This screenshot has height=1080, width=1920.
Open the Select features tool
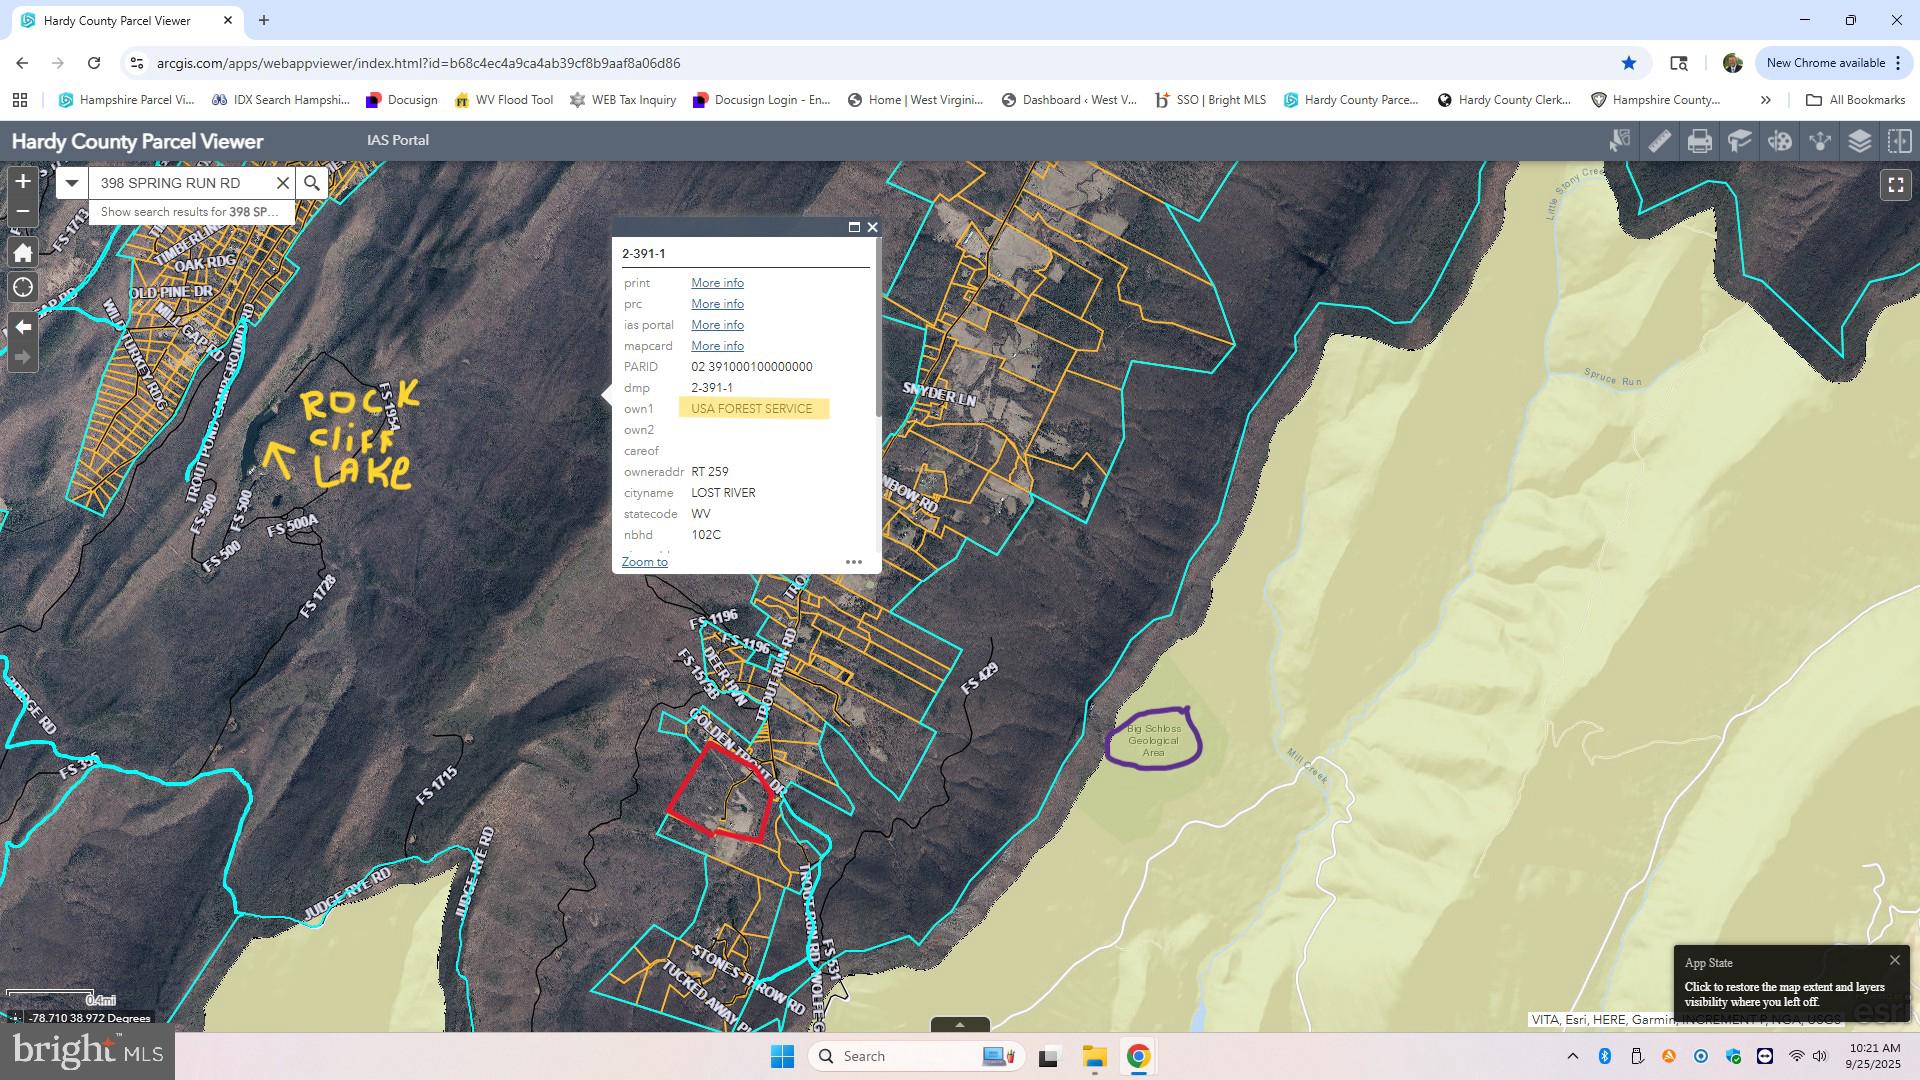1619,141
